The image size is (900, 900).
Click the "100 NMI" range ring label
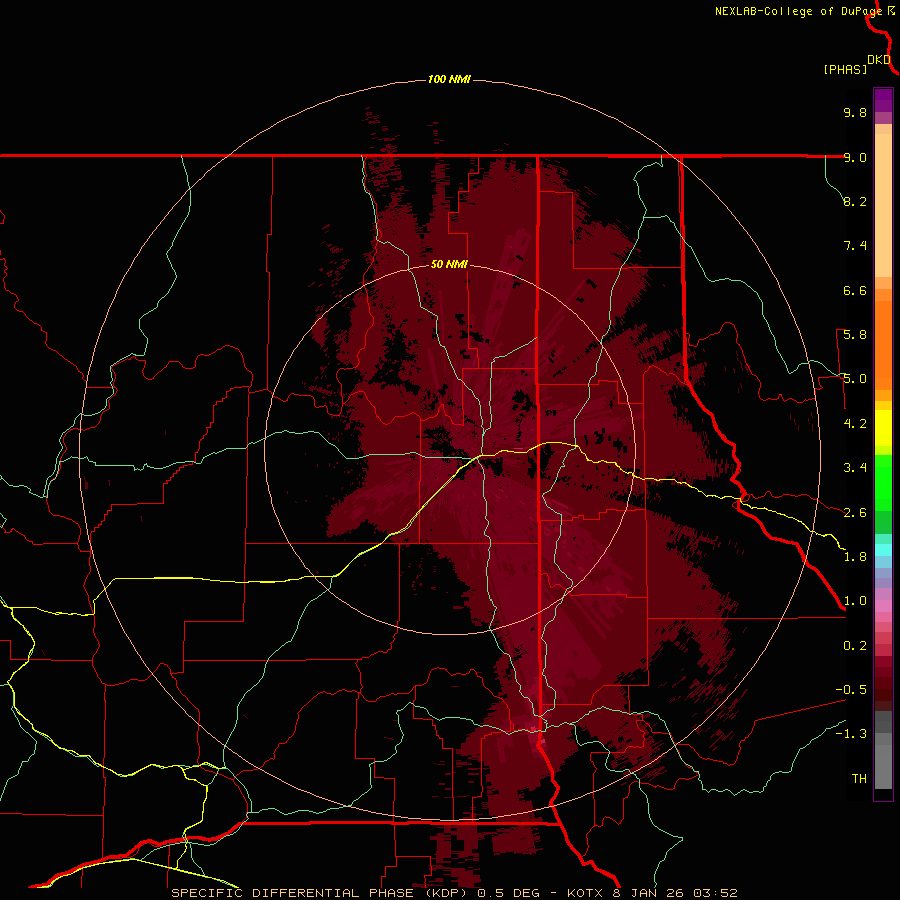tap(449, 79)
